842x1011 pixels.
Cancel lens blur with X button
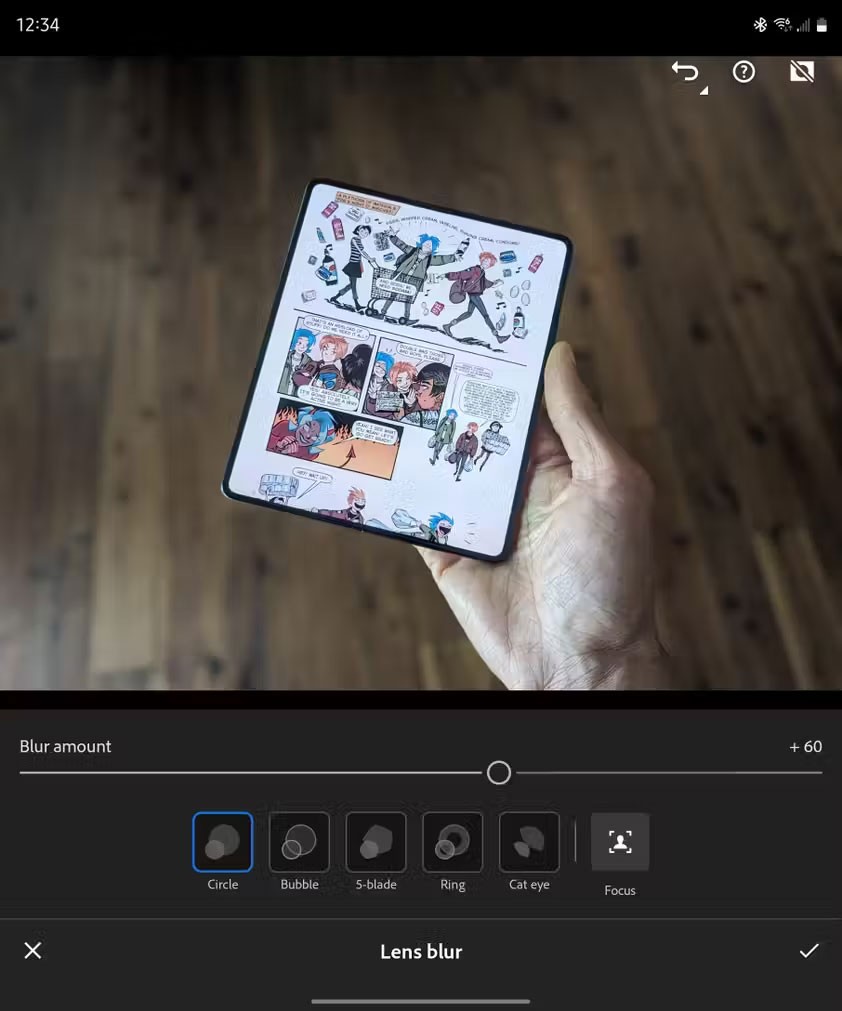(33, 951)
